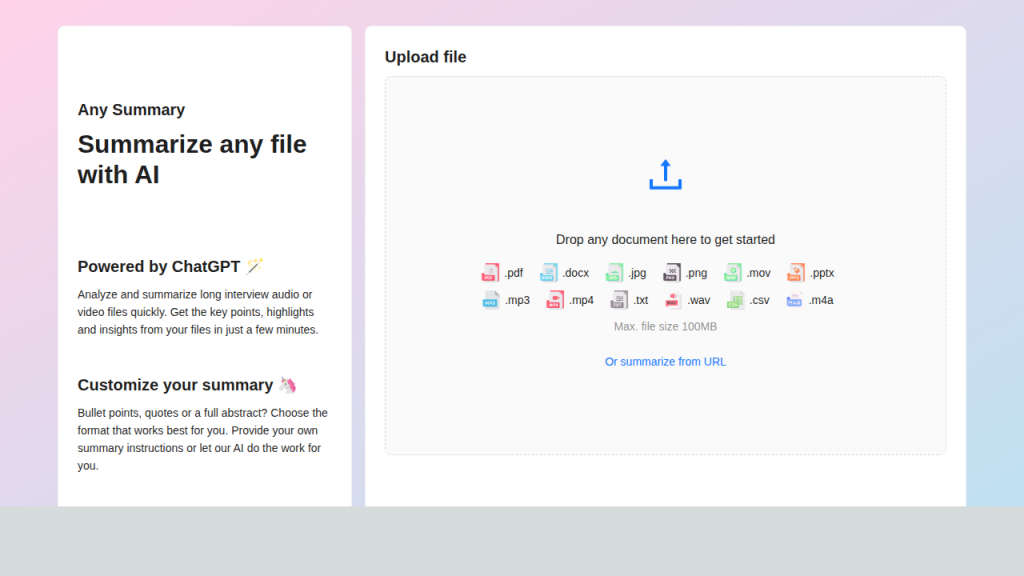Click the .mp3 audio file icon
The image size is (1024, 576).
point(490,300)
